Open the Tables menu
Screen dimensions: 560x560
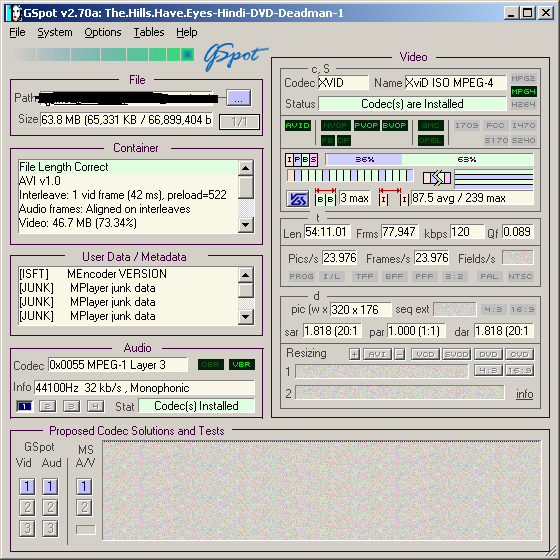(x=149, y=32)
